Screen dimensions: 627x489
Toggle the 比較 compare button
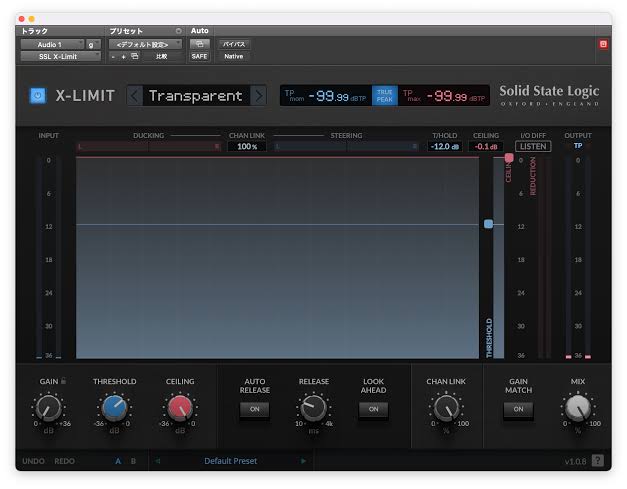tap(162, 56)
